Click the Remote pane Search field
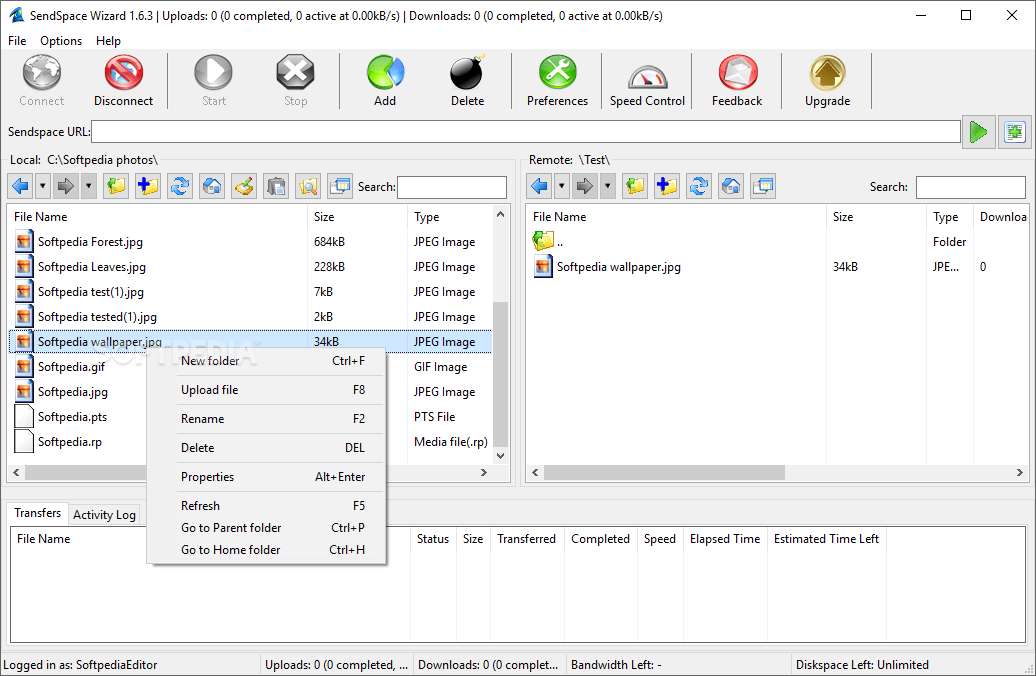The height and width of the screenshot is (676, 1036). pos(971,187)
